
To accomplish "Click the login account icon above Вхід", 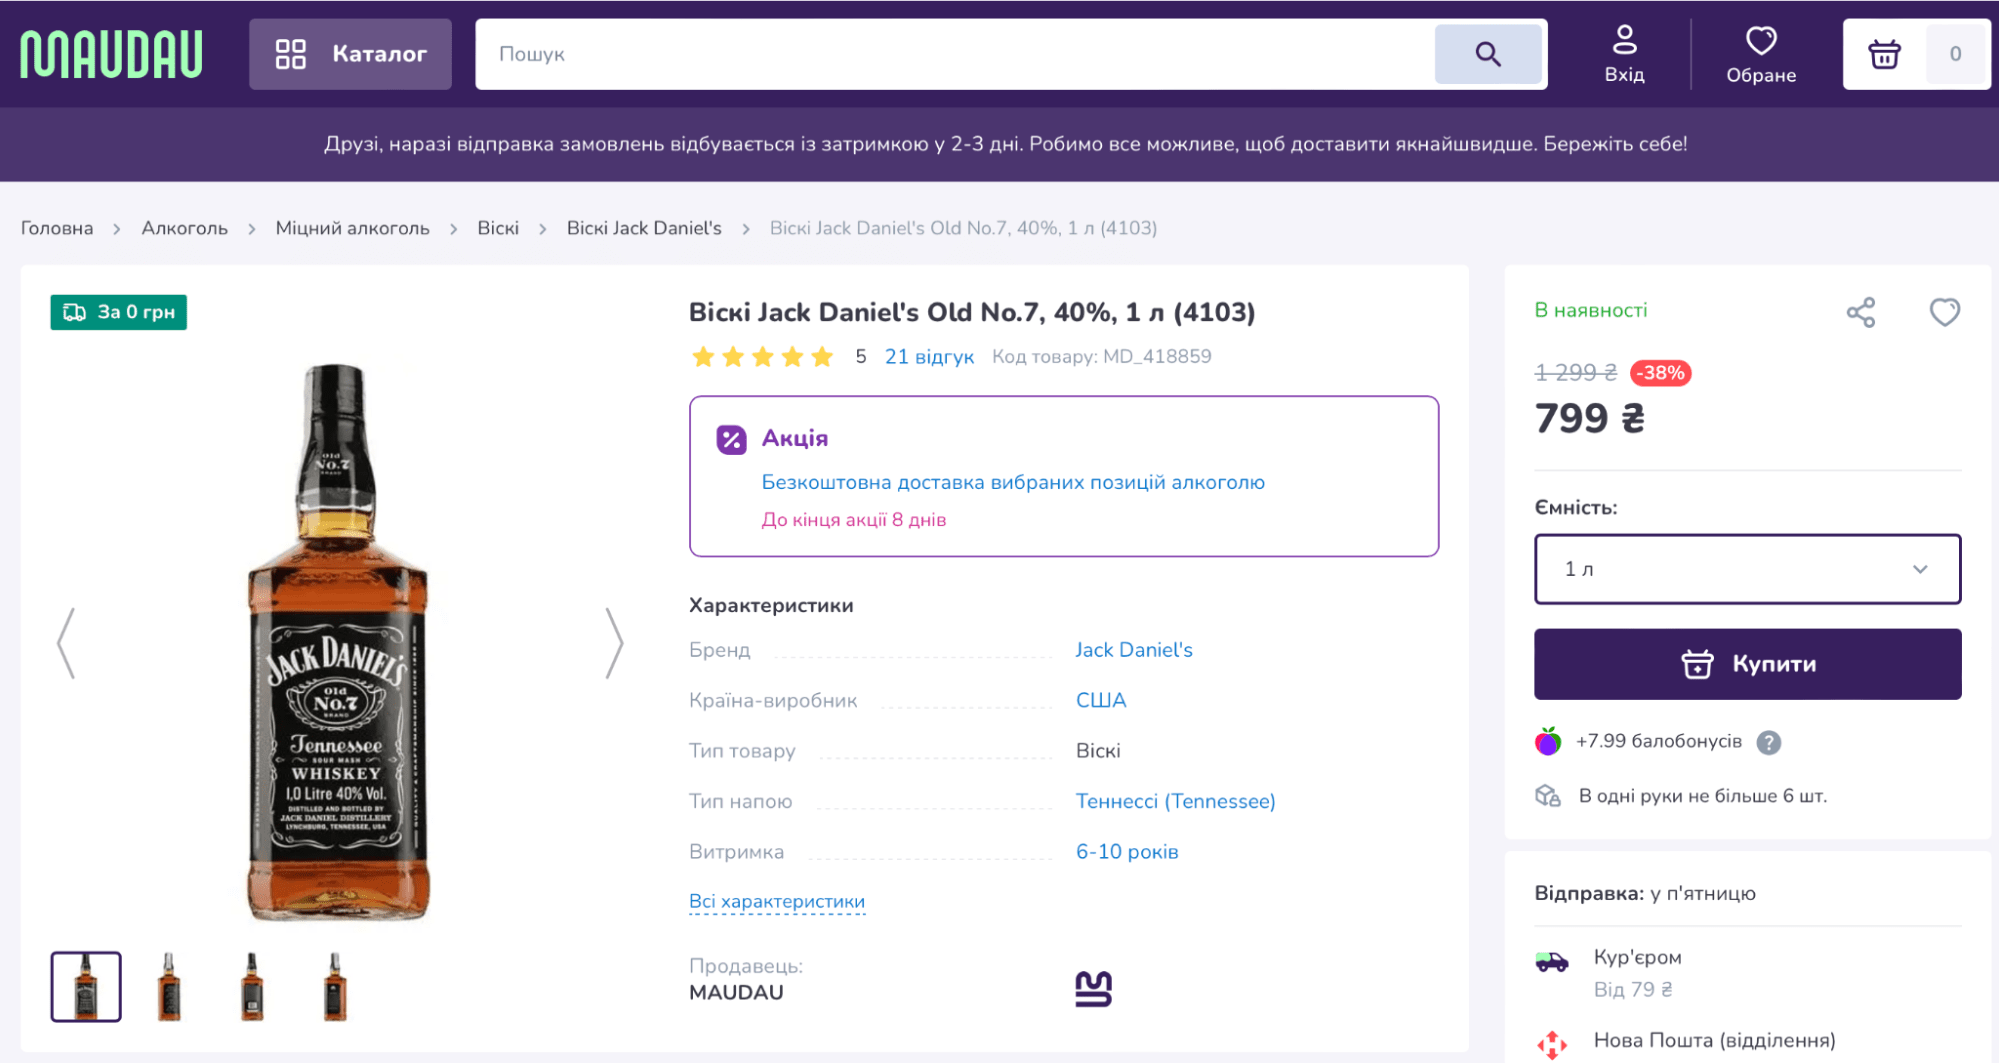I will tap(1624, 39).
